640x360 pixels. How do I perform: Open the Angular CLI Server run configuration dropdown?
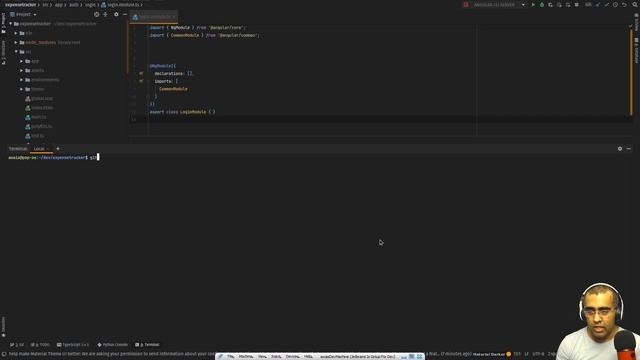tap(499, 4)
